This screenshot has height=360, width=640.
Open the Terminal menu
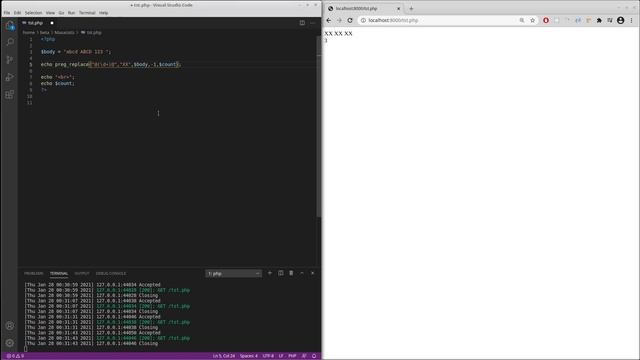(x=87, y=13)
